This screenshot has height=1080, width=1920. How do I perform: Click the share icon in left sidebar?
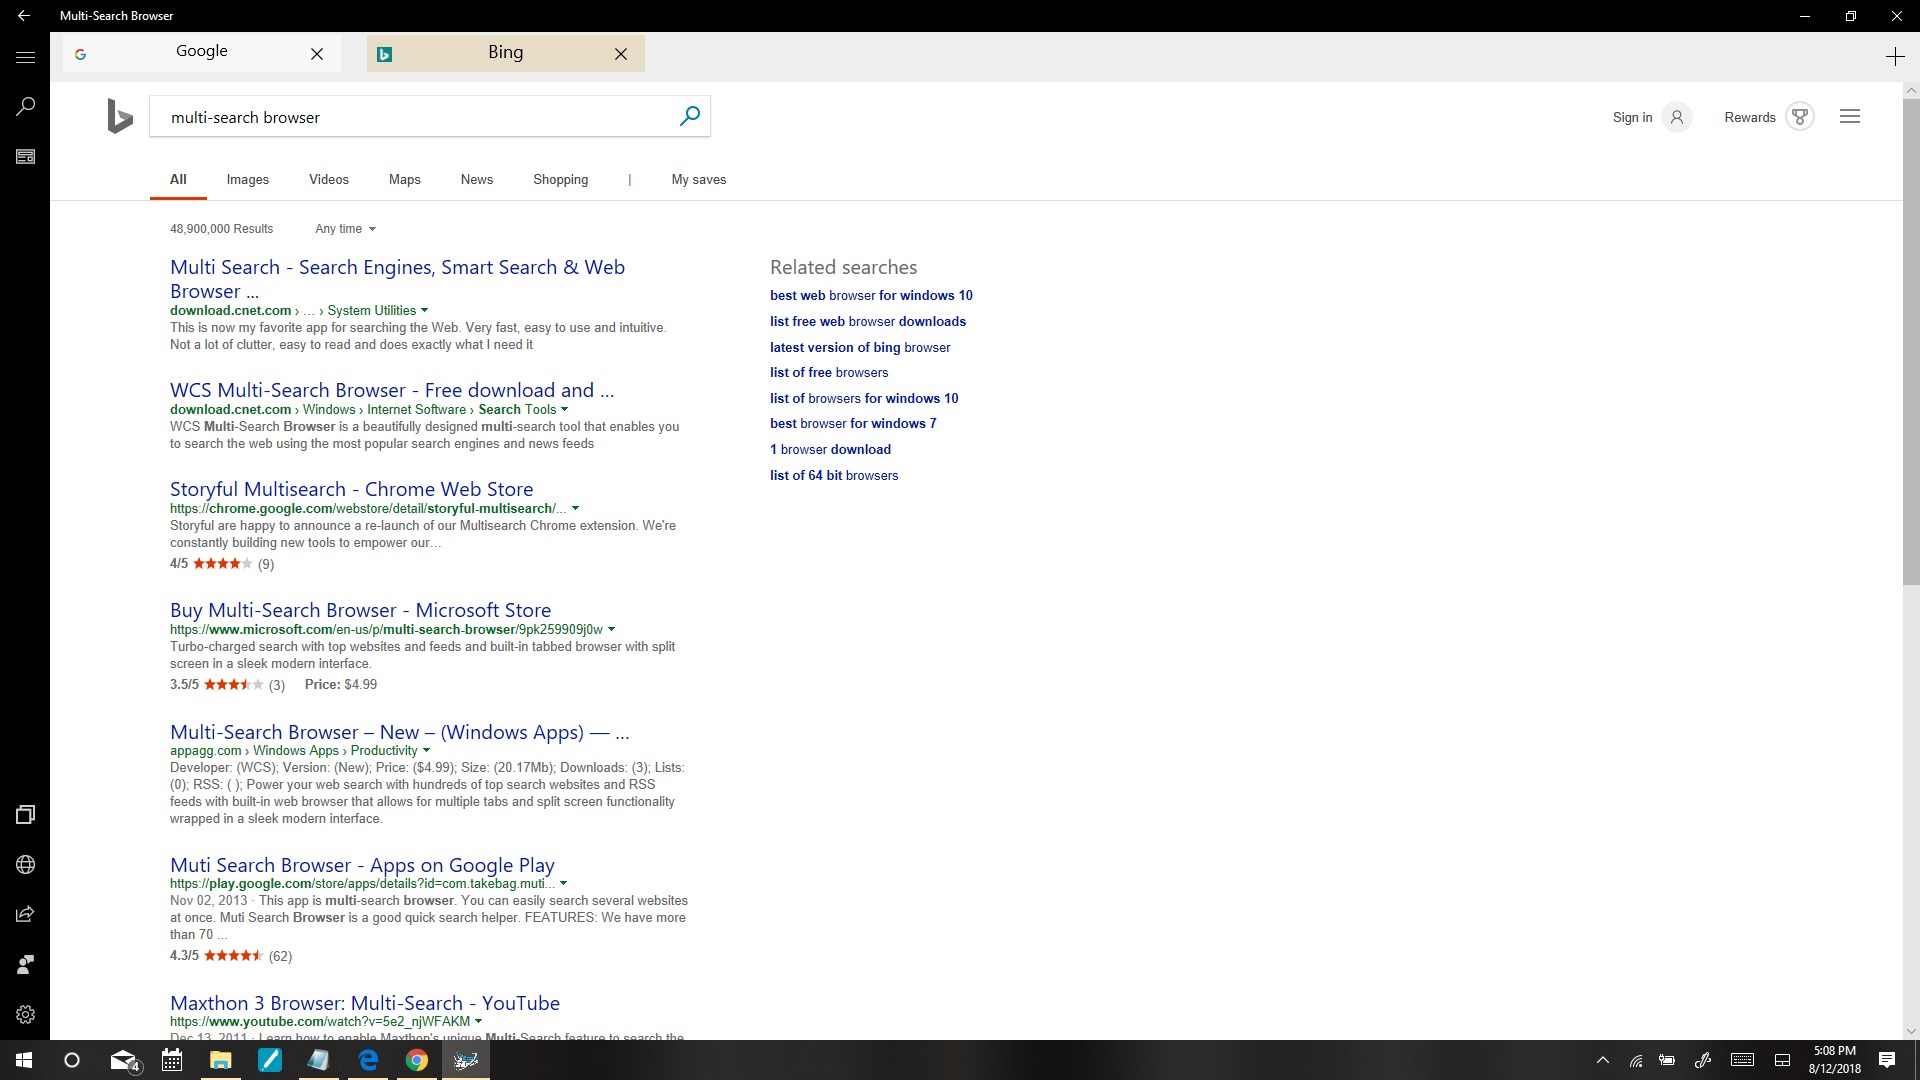pos(25,914)
